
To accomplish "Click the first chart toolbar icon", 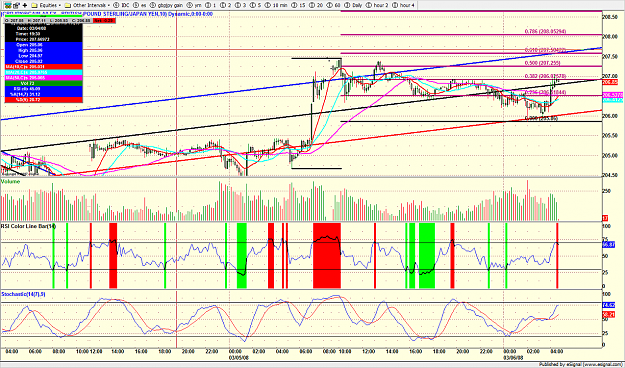I will click(x=8, y=5).
